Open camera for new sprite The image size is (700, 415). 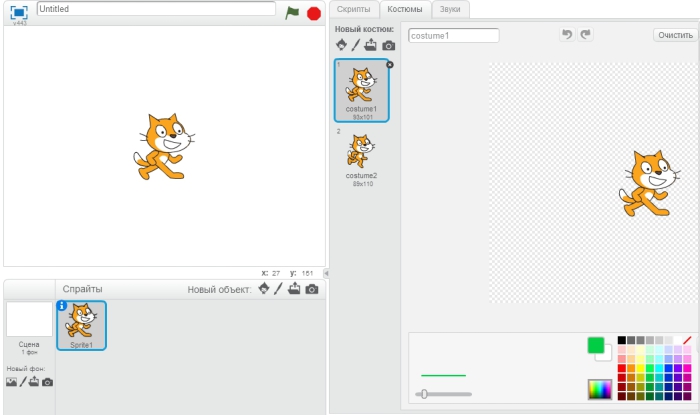312,289
